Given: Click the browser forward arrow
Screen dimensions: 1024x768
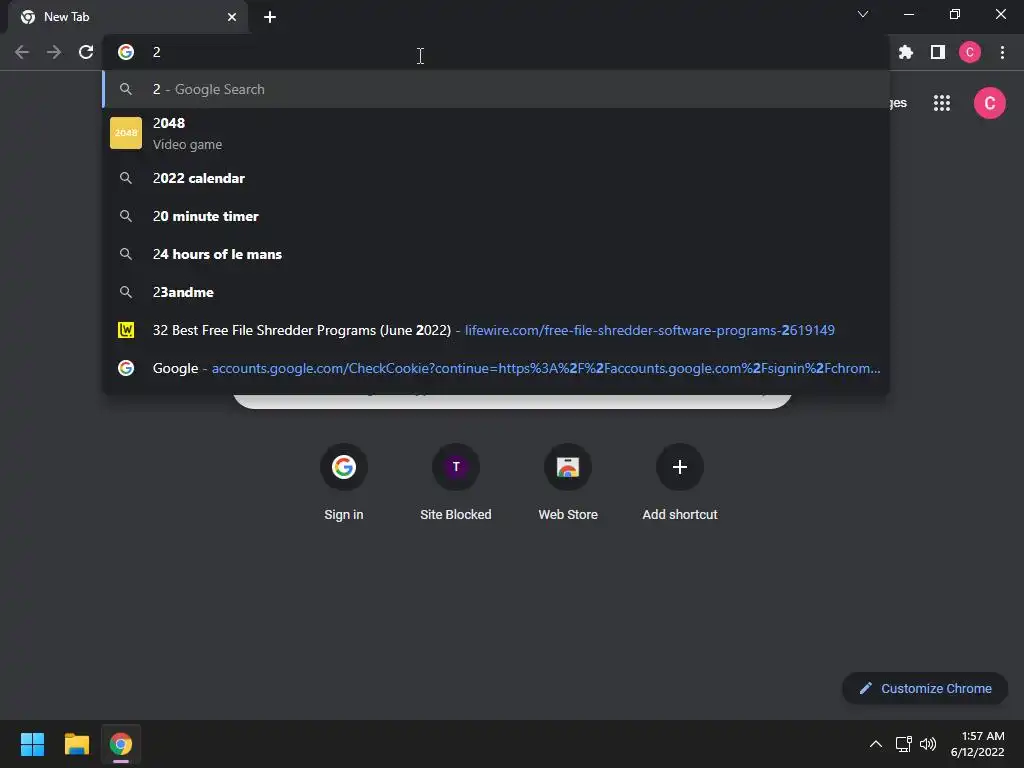Looking at the screenshot, I should tap(54, 52).
